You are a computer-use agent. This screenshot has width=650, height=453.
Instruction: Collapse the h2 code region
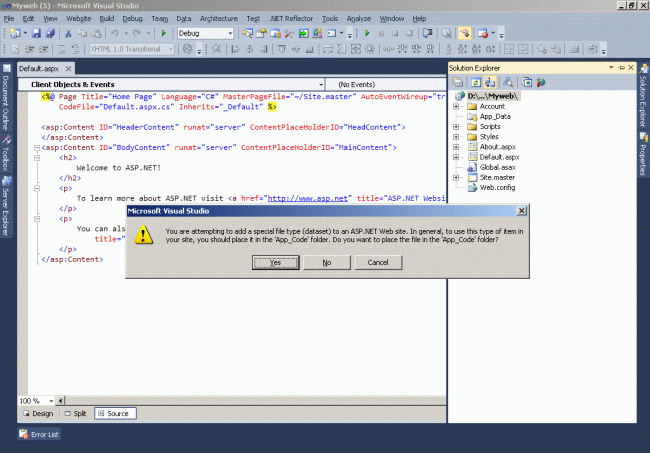pyautogui.click(x=37, y=158)
